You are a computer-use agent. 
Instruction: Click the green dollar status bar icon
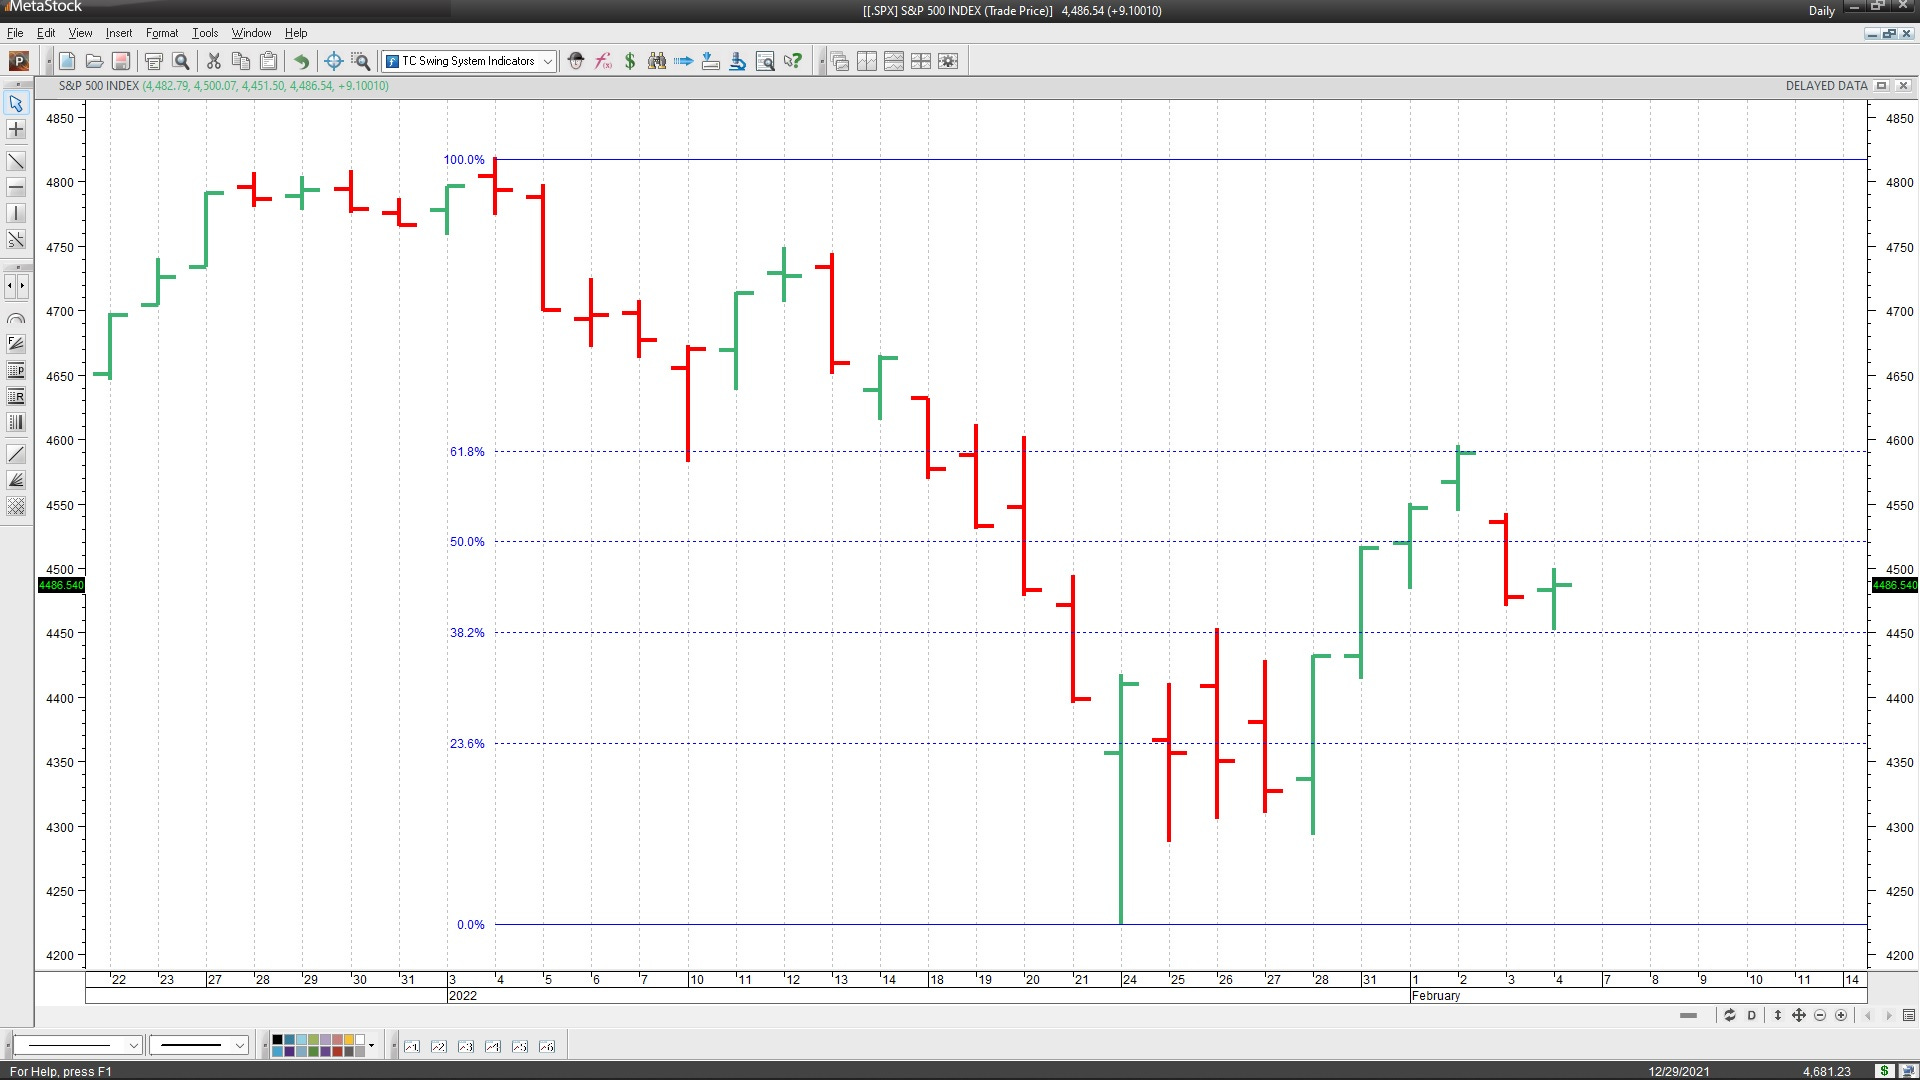[x=1884, y=1071]
